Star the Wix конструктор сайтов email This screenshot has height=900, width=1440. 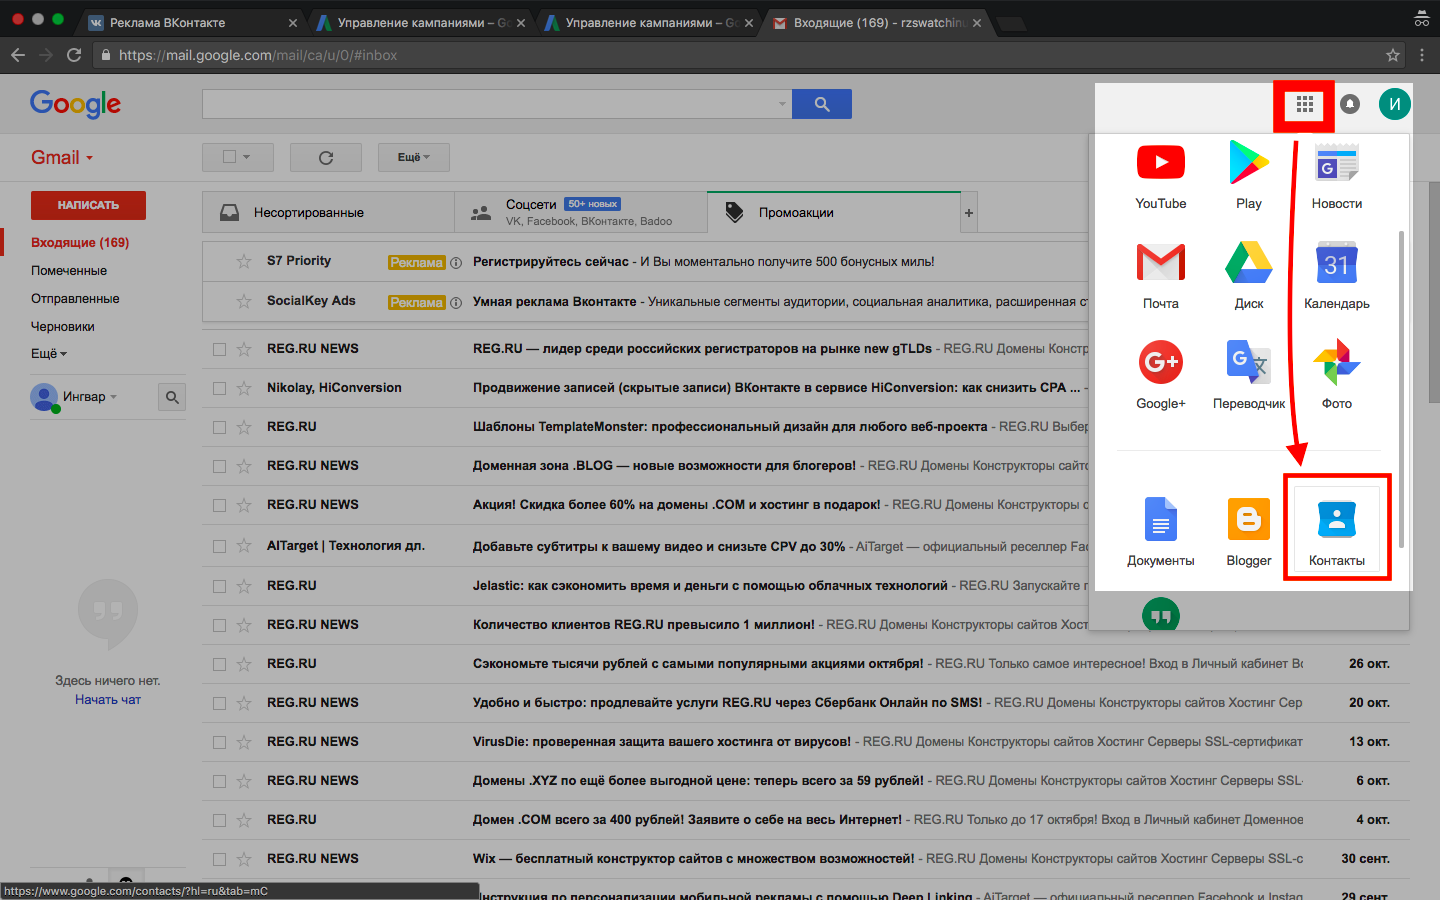pyautogui.click(x=244, y=859)
